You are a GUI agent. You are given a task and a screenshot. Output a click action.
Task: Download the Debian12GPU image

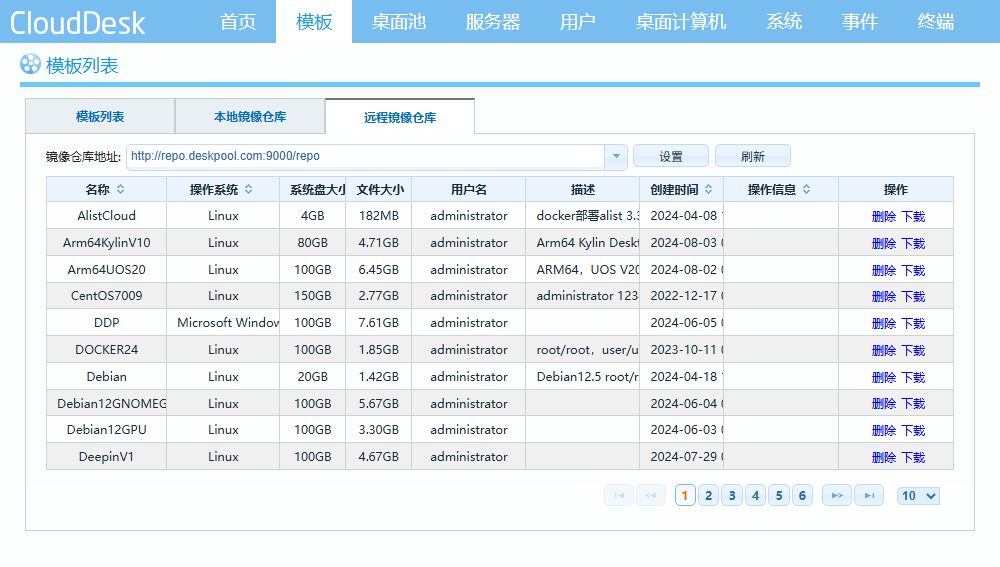coord(913,431)
